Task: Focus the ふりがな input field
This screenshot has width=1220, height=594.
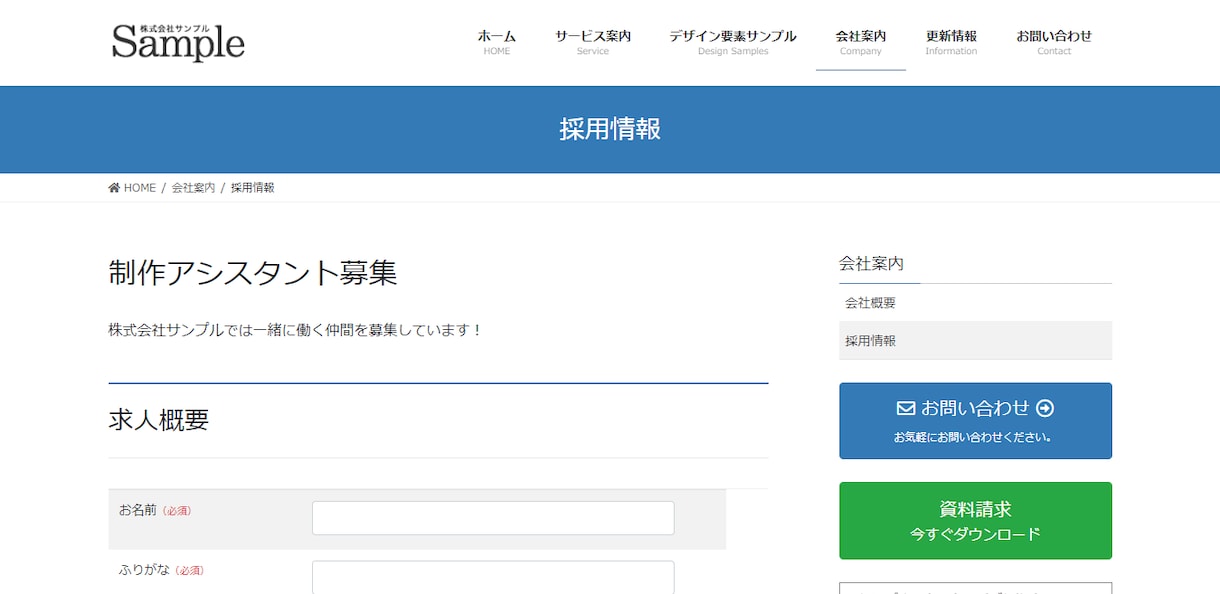Action: [493, 577]
